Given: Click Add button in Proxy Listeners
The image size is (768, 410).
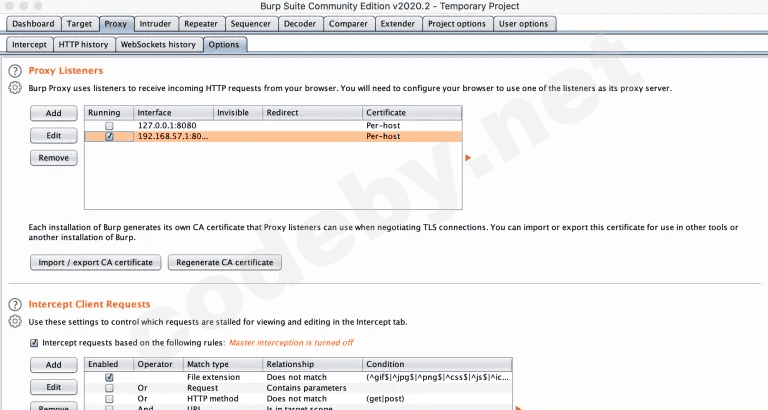Looking at the screenshot, I should click(53, 113).
